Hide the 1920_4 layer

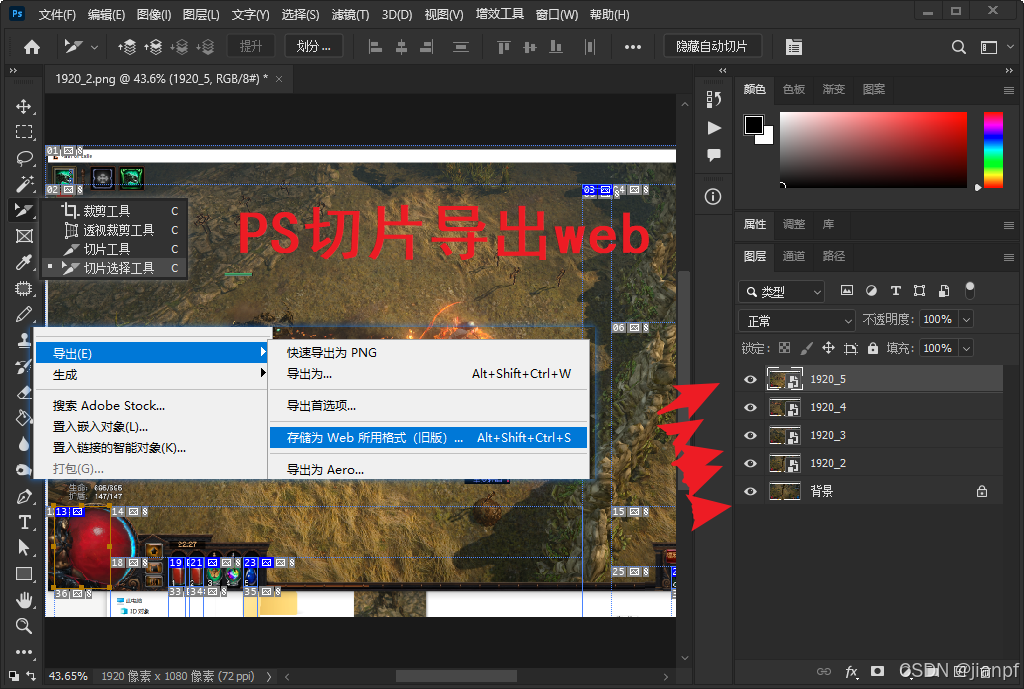click(x=750, y=408)
